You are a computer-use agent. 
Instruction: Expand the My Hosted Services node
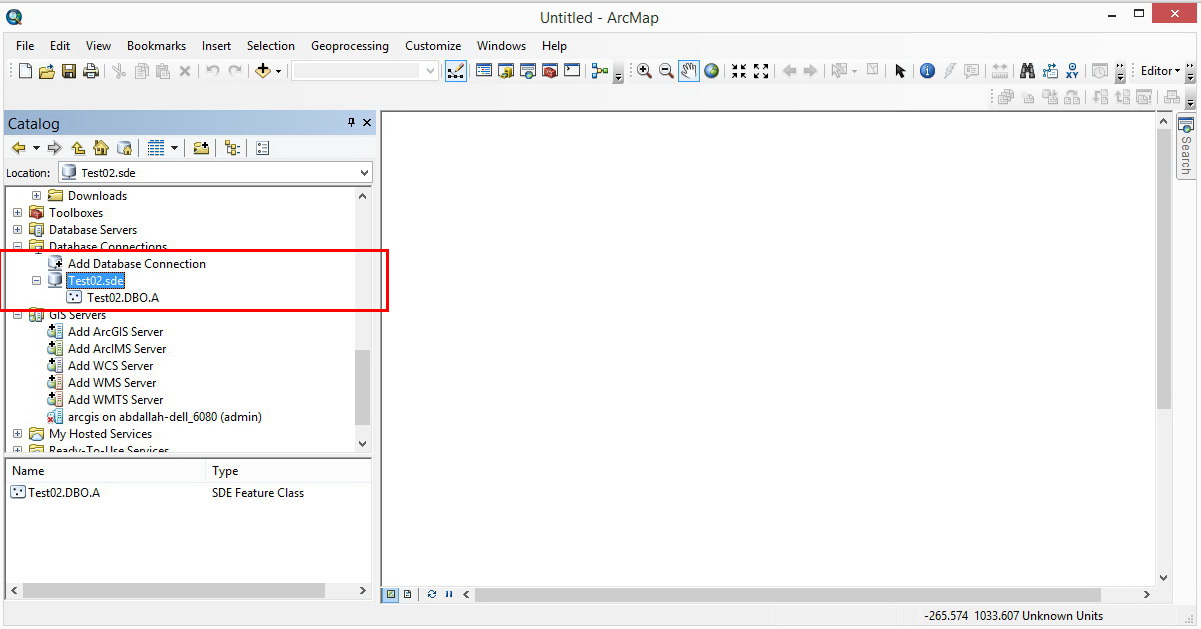(17, 434)
